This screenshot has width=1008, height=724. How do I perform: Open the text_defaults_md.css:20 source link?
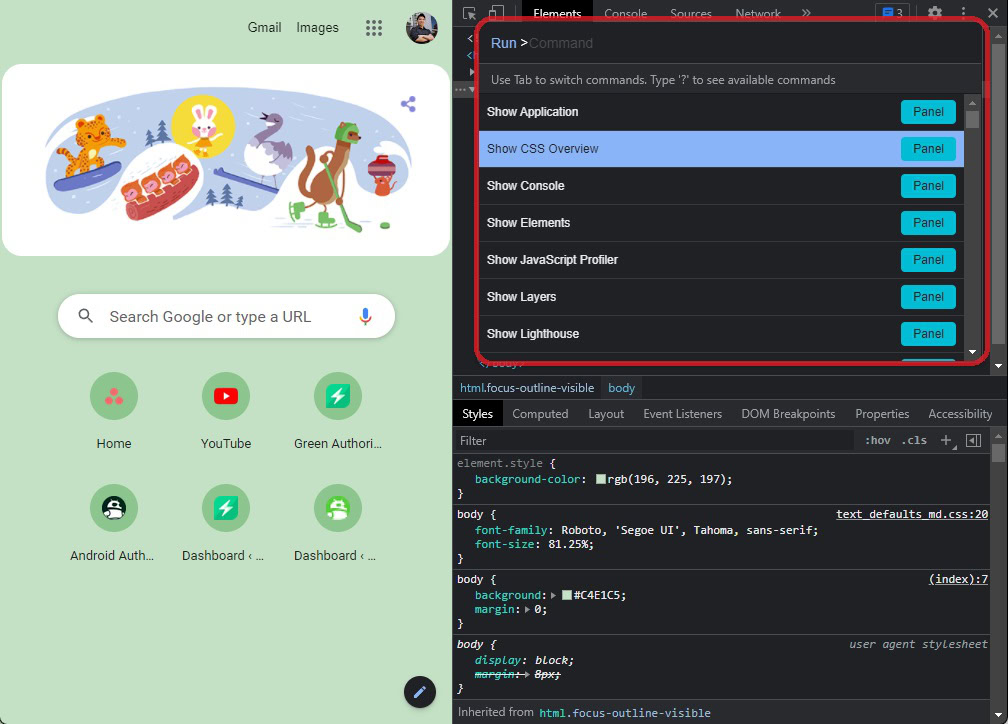(x=912, y=514)
